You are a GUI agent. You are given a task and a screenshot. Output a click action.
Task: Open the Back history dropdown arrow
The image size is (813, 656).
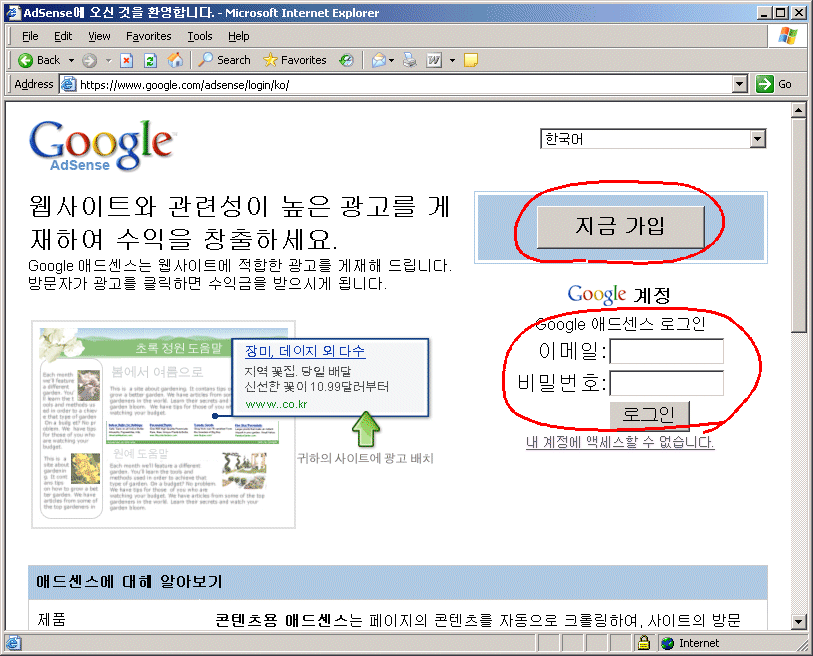71,60
